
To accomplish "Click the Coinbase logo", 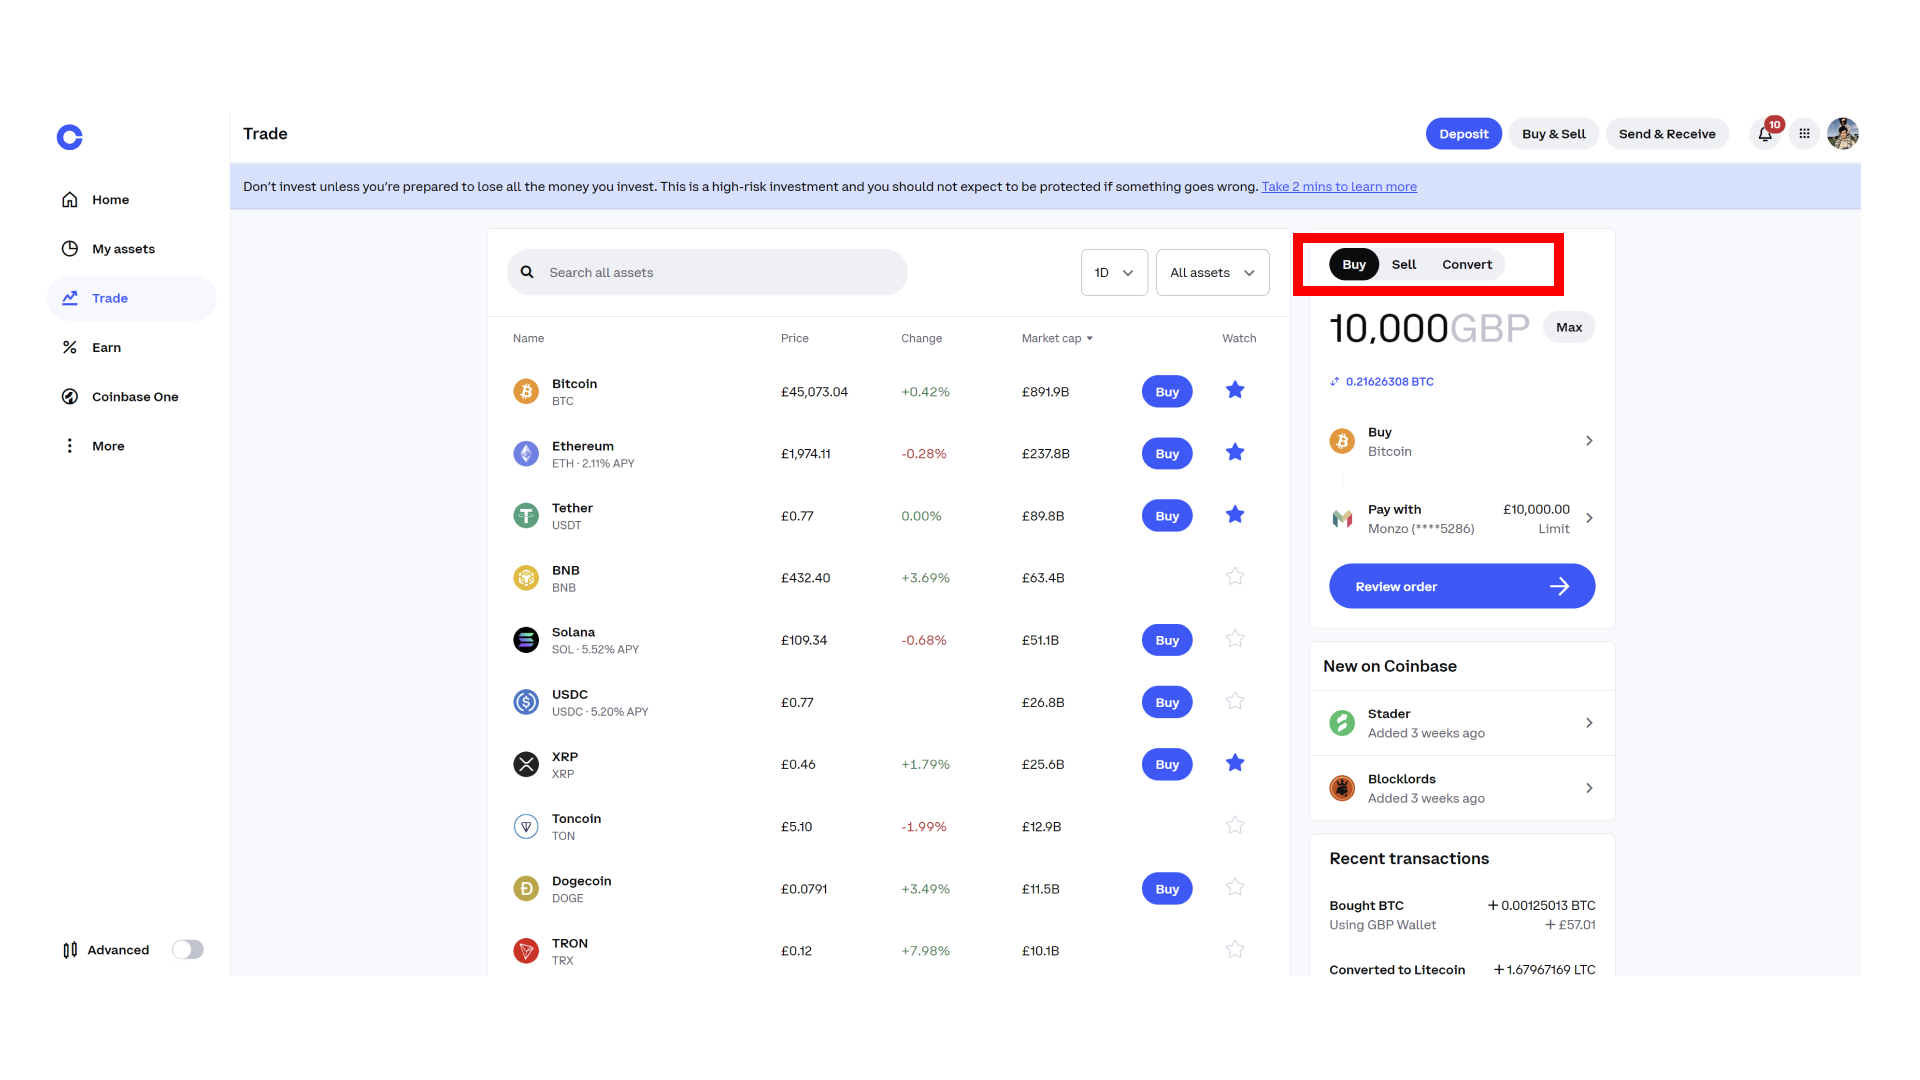I will click(70, 137).
